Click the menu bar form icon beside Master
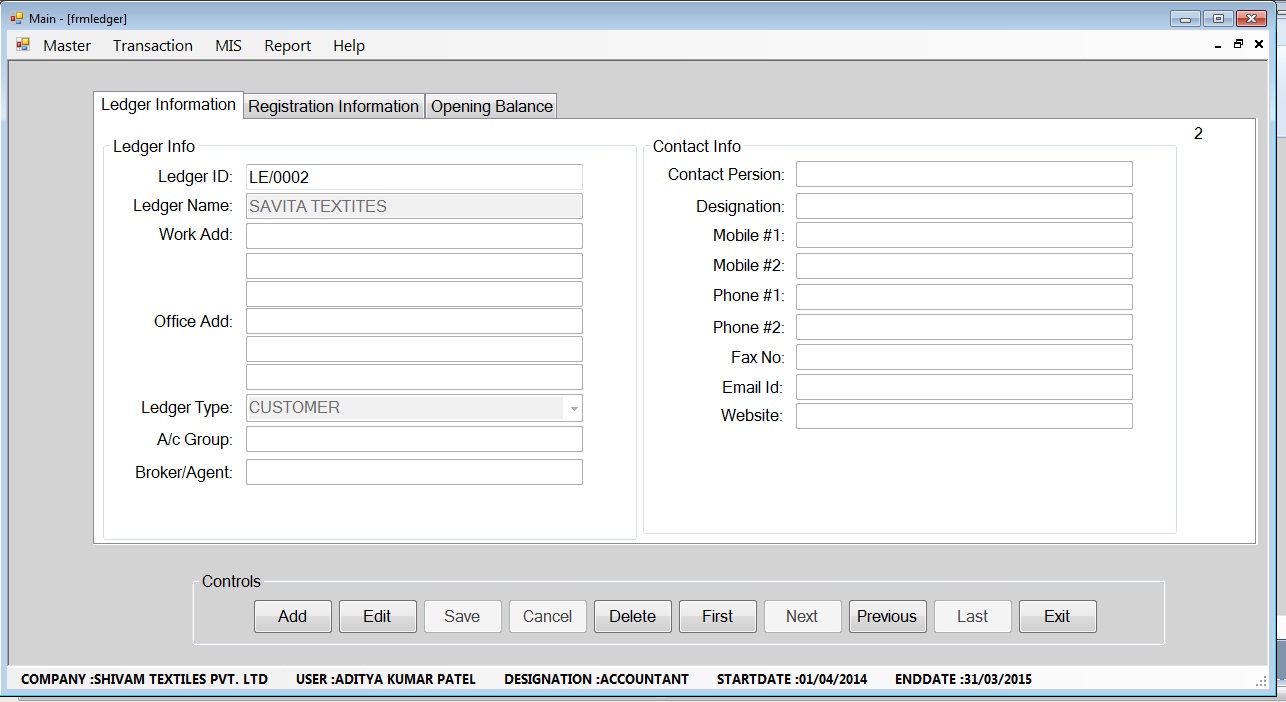This screenshot has width=1286, height=702. (x=23, y=45)
